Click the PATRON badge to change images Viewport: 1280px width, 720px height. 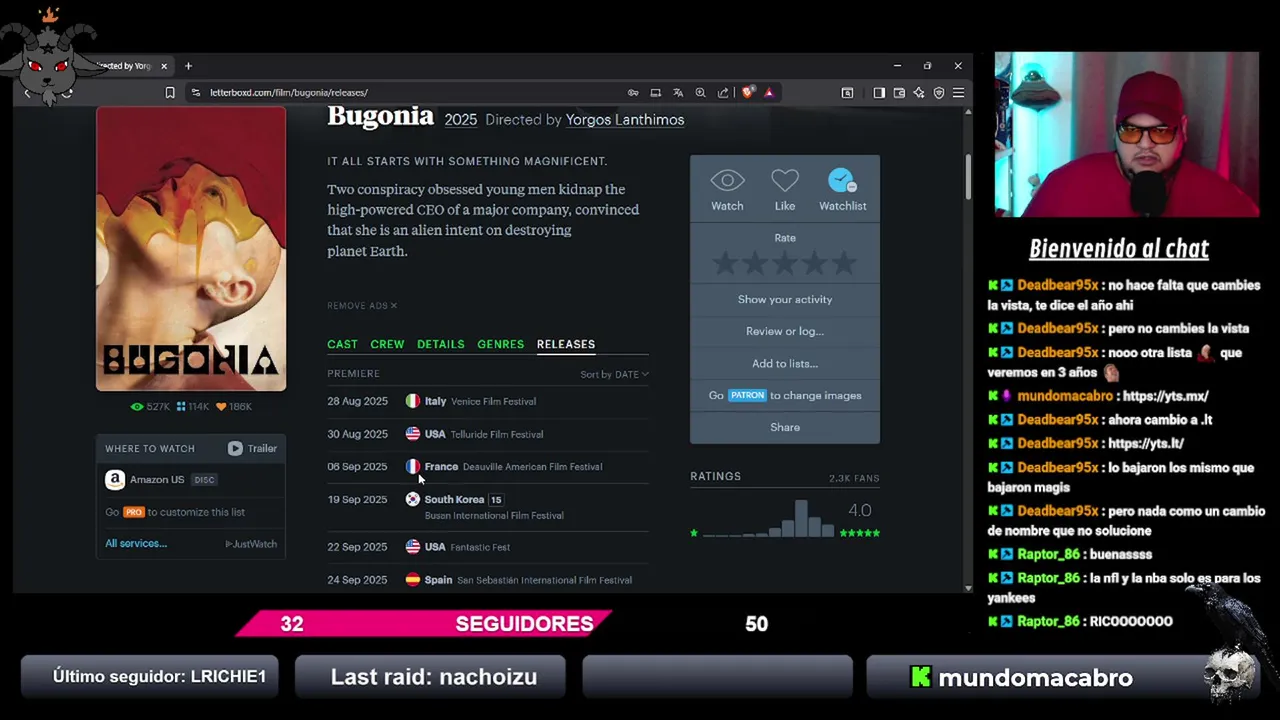[x=747, y=395]
